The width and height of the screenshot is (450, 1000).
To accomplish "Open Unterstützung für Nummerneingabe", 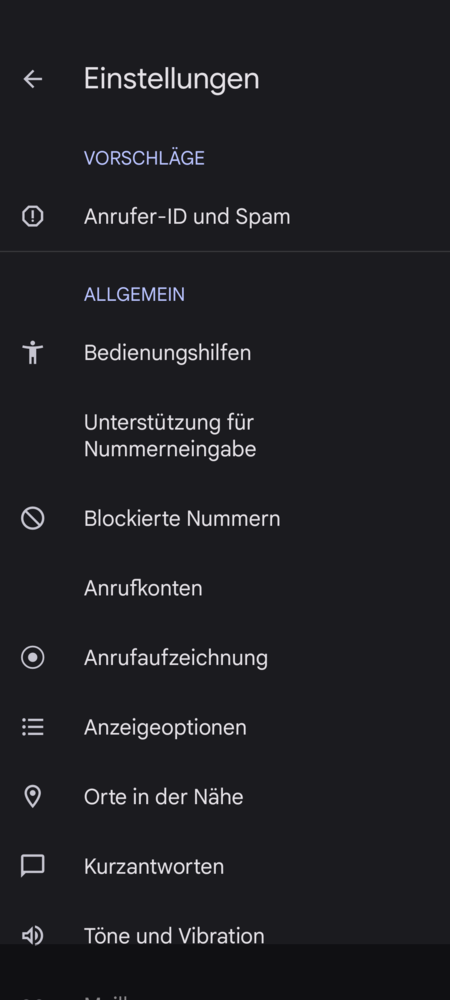I will point(225,436).
